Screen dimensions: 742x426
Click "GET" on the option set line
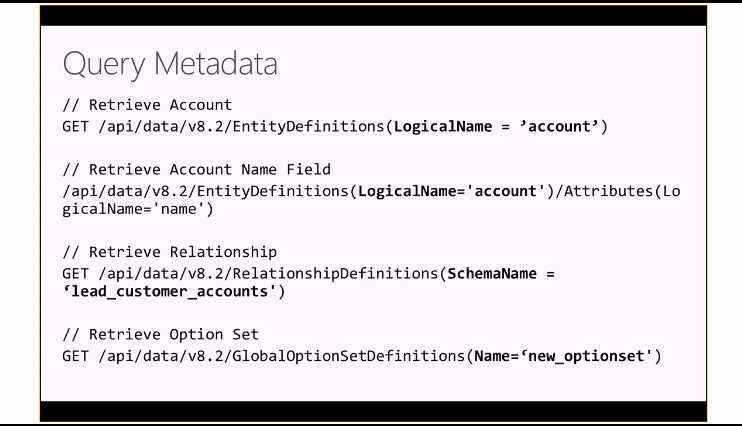pyautogui.click(x=75, y=356)
